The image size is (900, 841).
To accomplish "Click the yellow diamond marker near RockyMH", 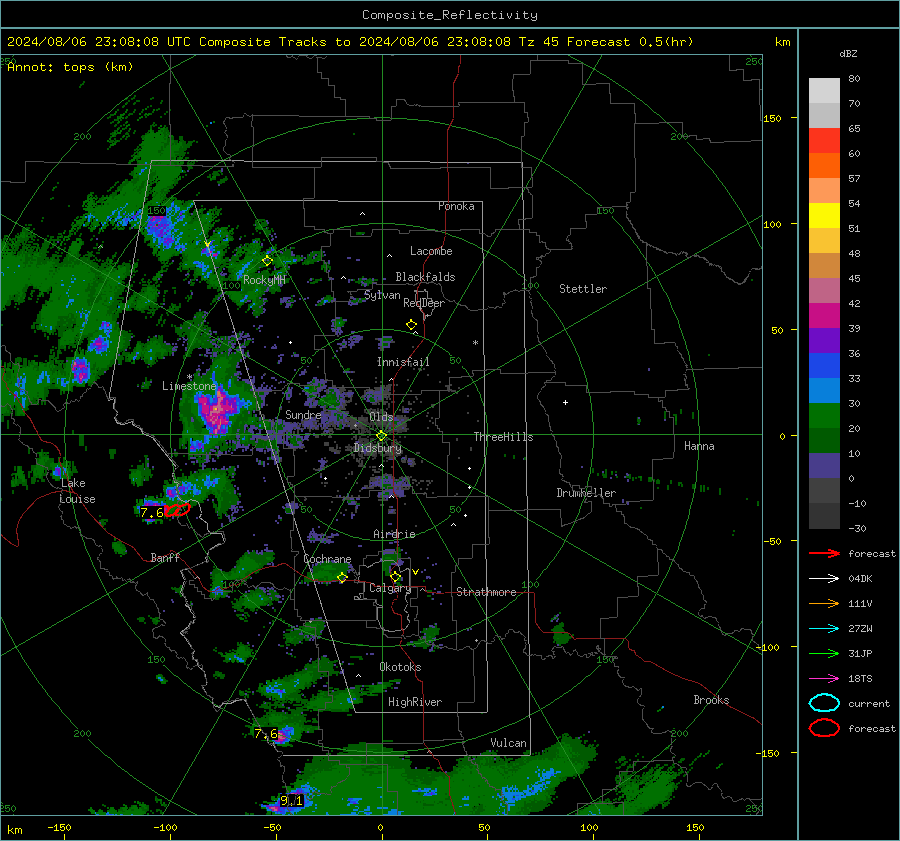I will pyautogui.click(x=267, y=261).
